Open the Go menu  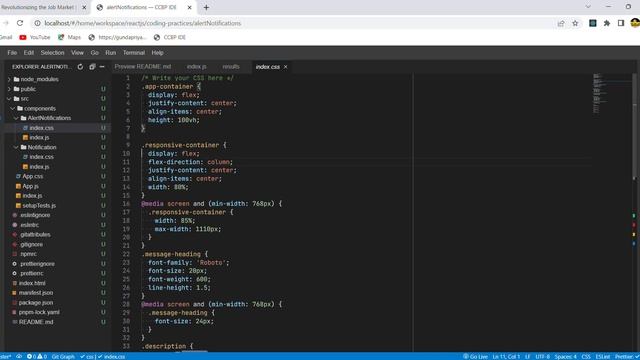[95, 53]
